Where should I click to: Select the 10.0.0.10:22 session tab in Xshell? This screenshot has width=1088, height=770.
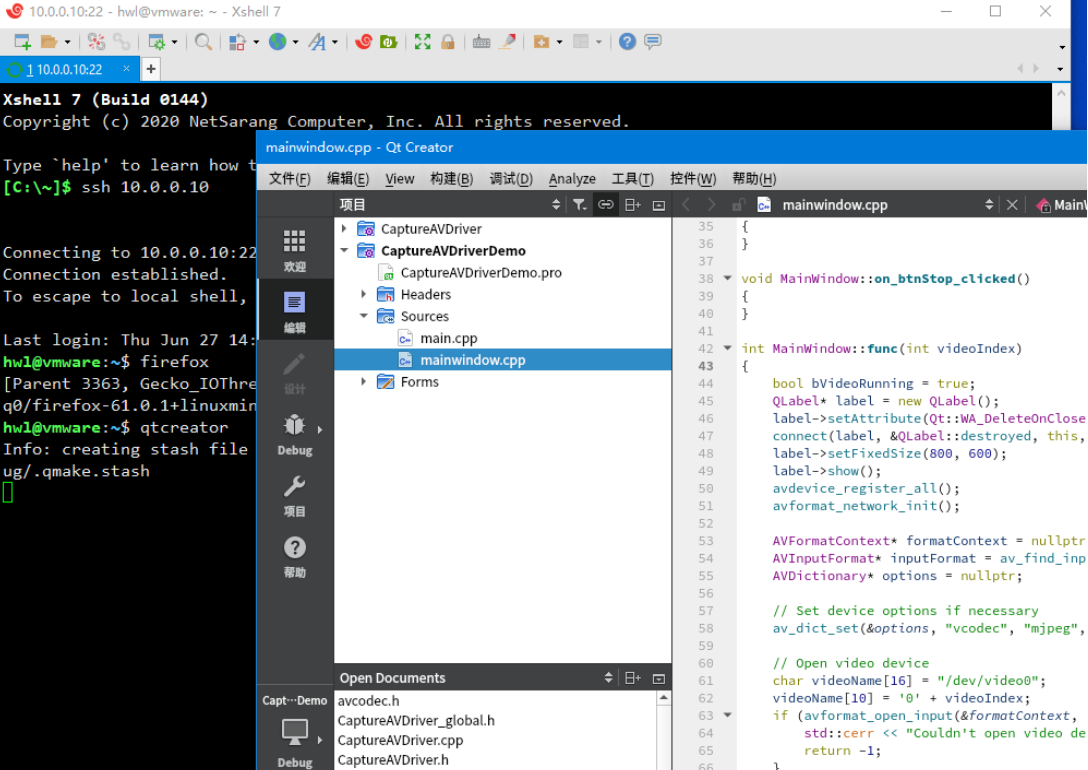click(68, 69)
